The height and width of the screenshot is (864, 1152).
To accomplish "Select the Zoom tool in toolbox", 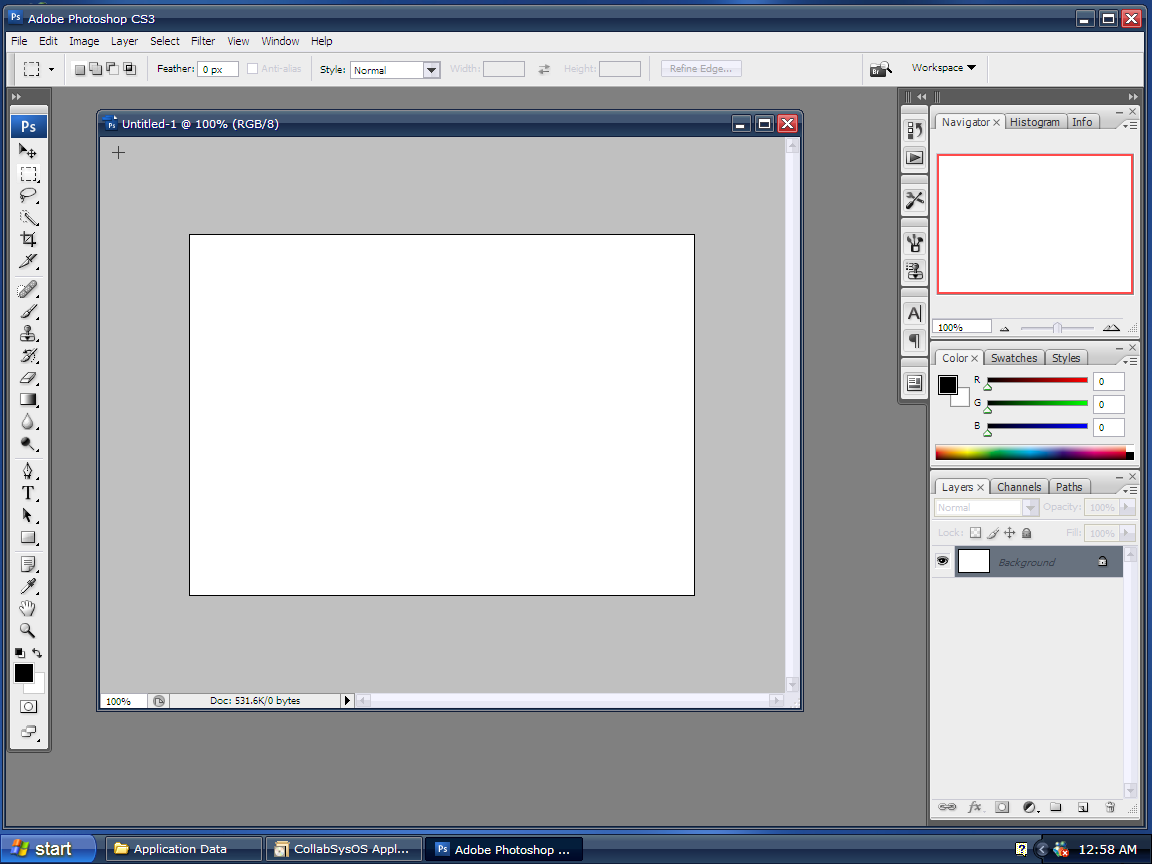I will tap(28, 630).
